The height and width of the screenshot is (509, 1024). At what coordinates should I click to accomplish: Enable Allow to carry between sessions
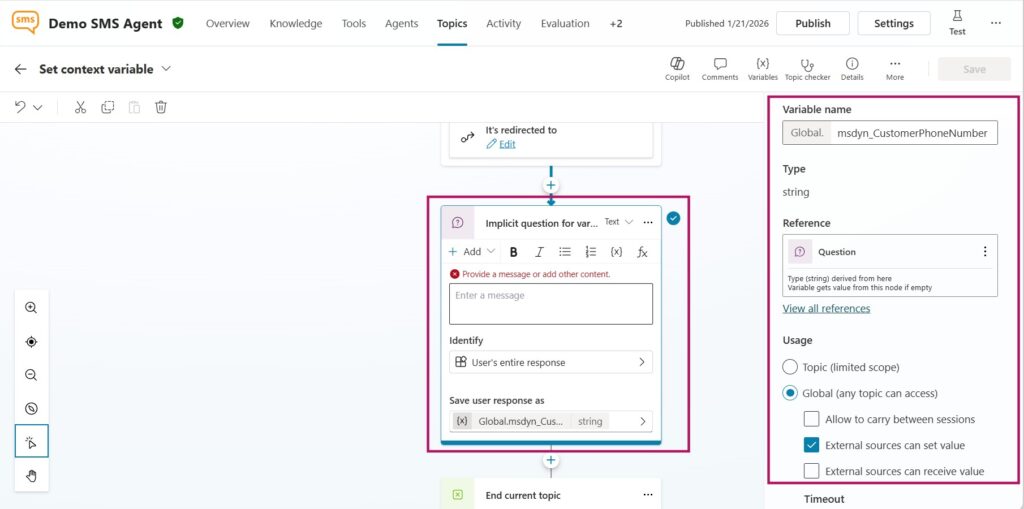click(x=812, y=419)
